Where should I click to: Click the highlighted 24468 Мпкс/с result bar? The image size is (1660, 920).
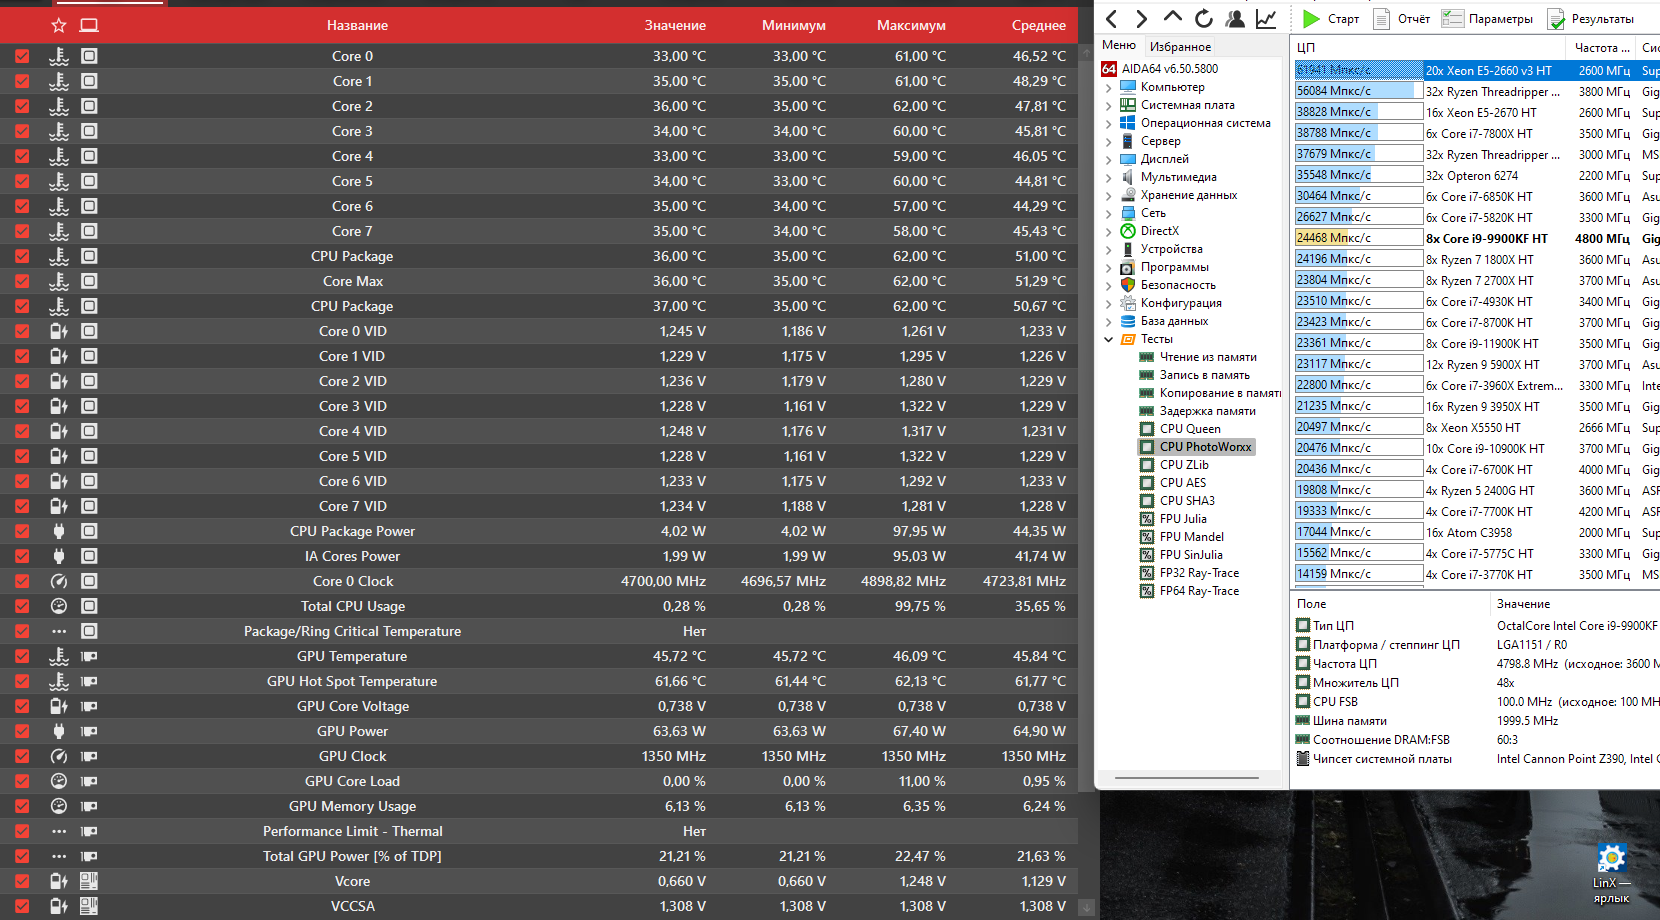(1359, 238)
